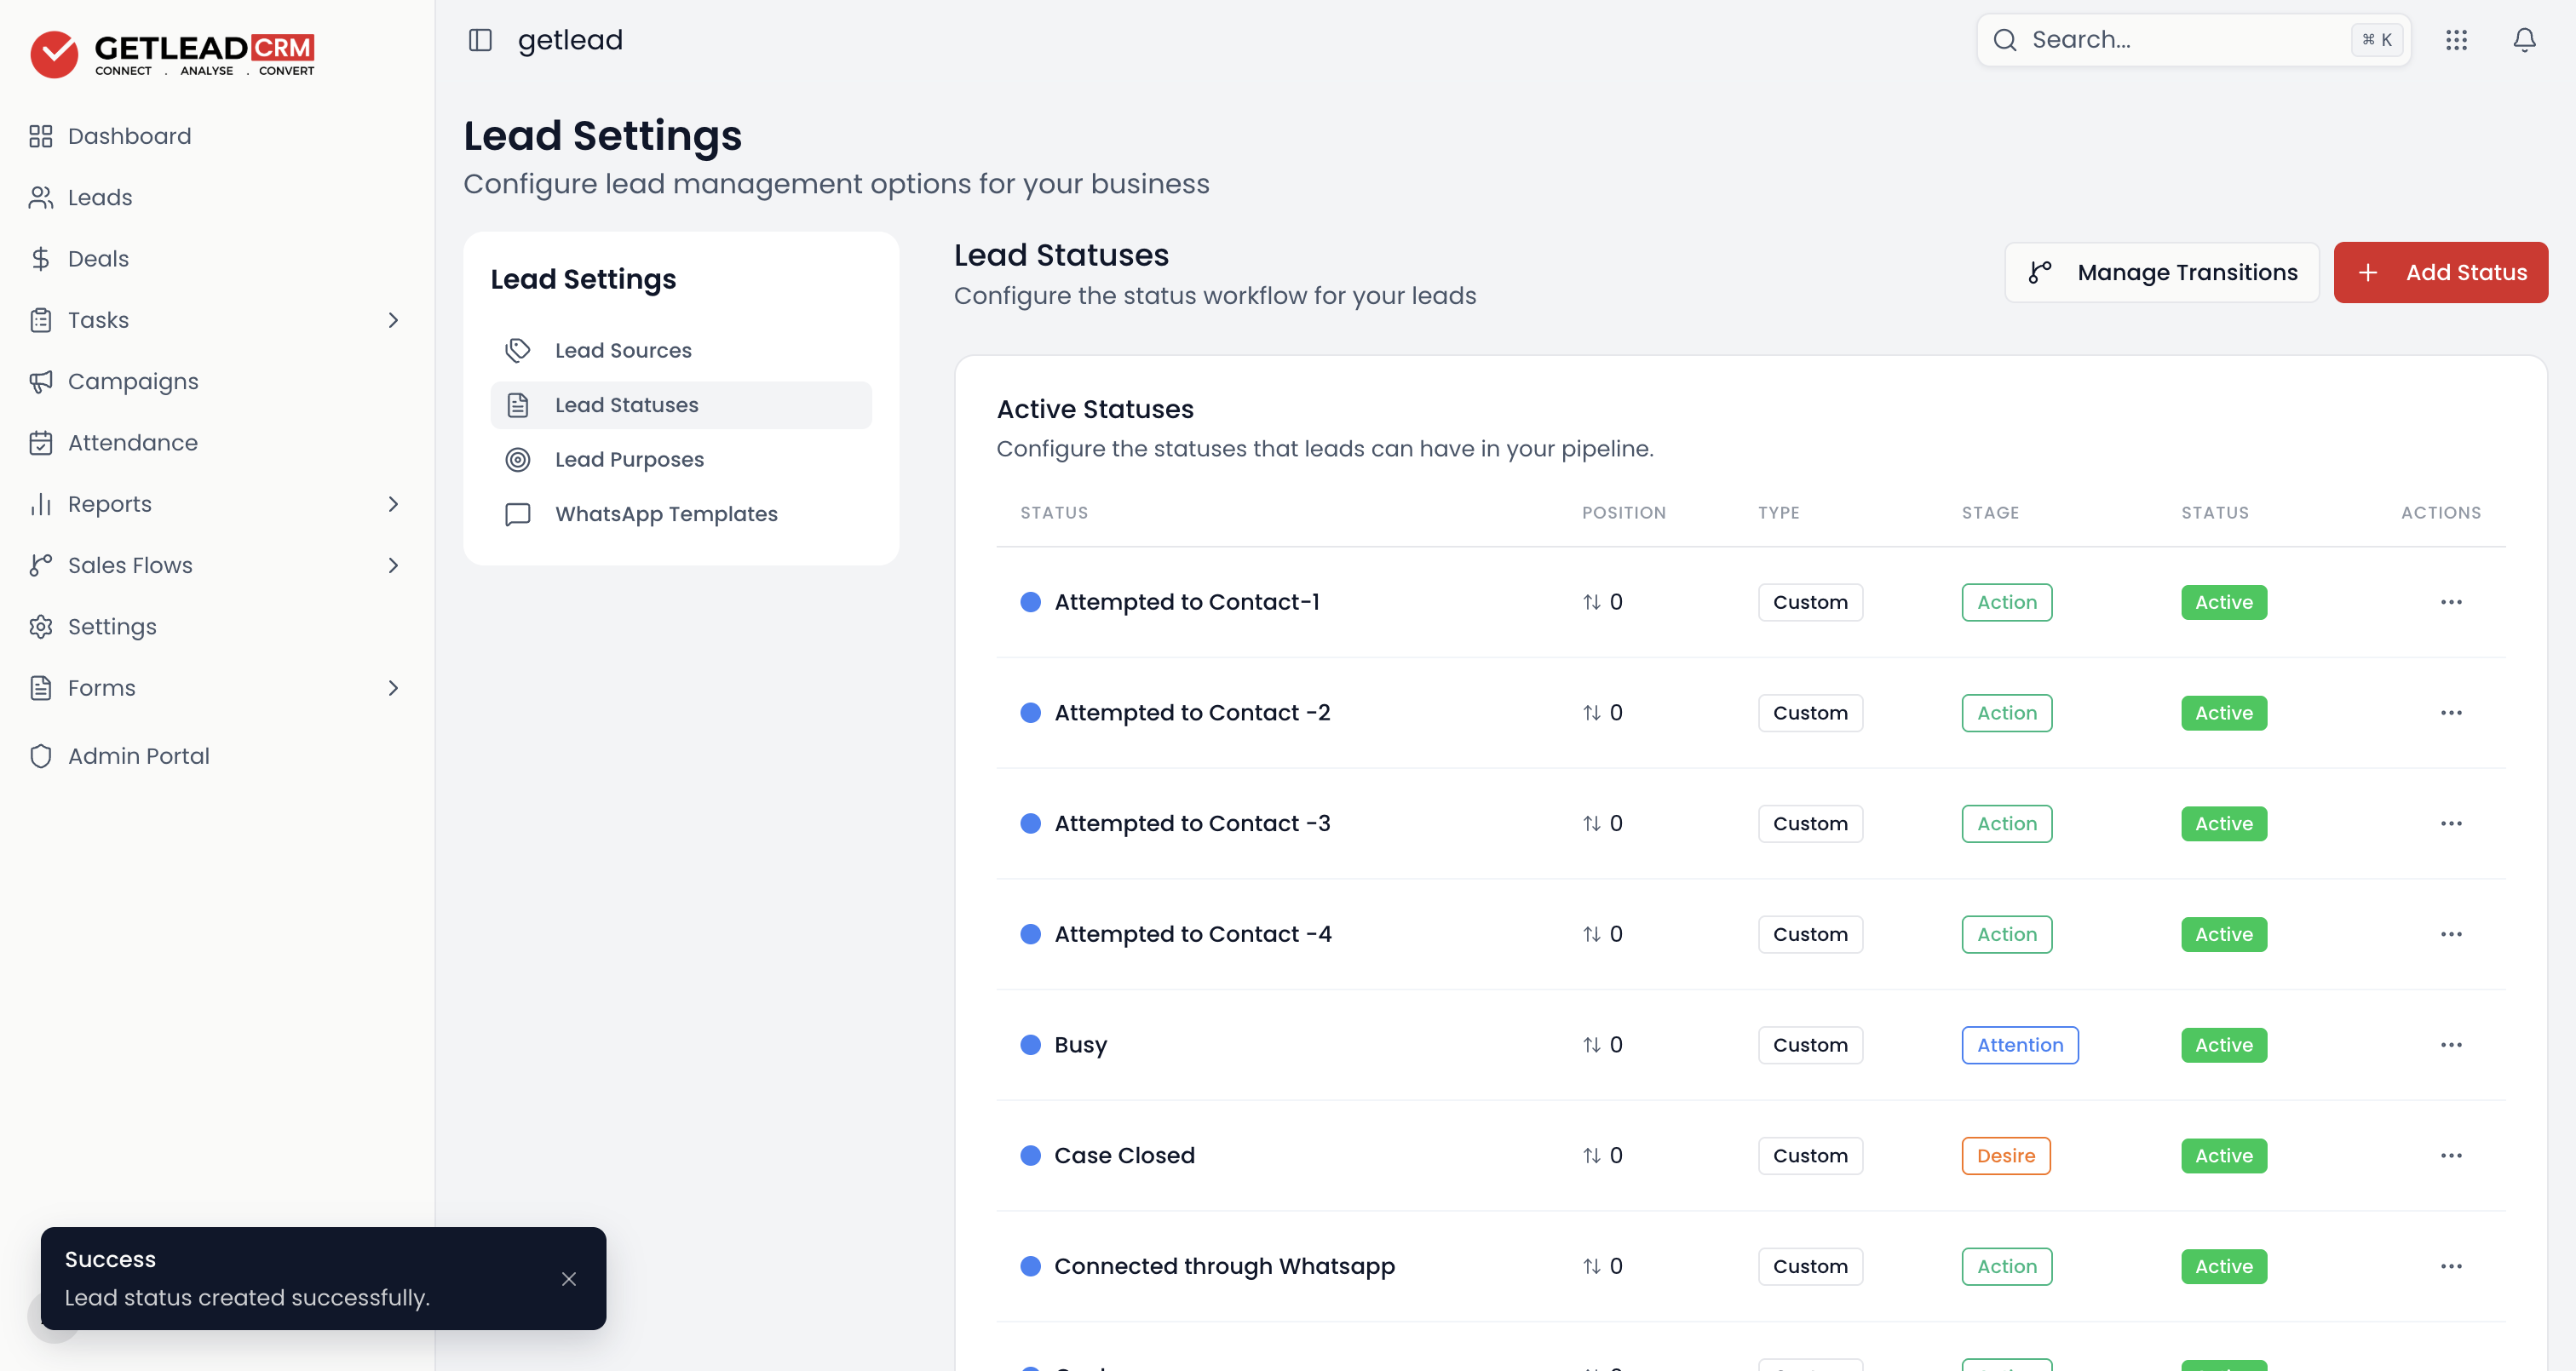Expand the Reports submenu
This screenshot has height=1371, width=2576.
[x=393, y=504]
